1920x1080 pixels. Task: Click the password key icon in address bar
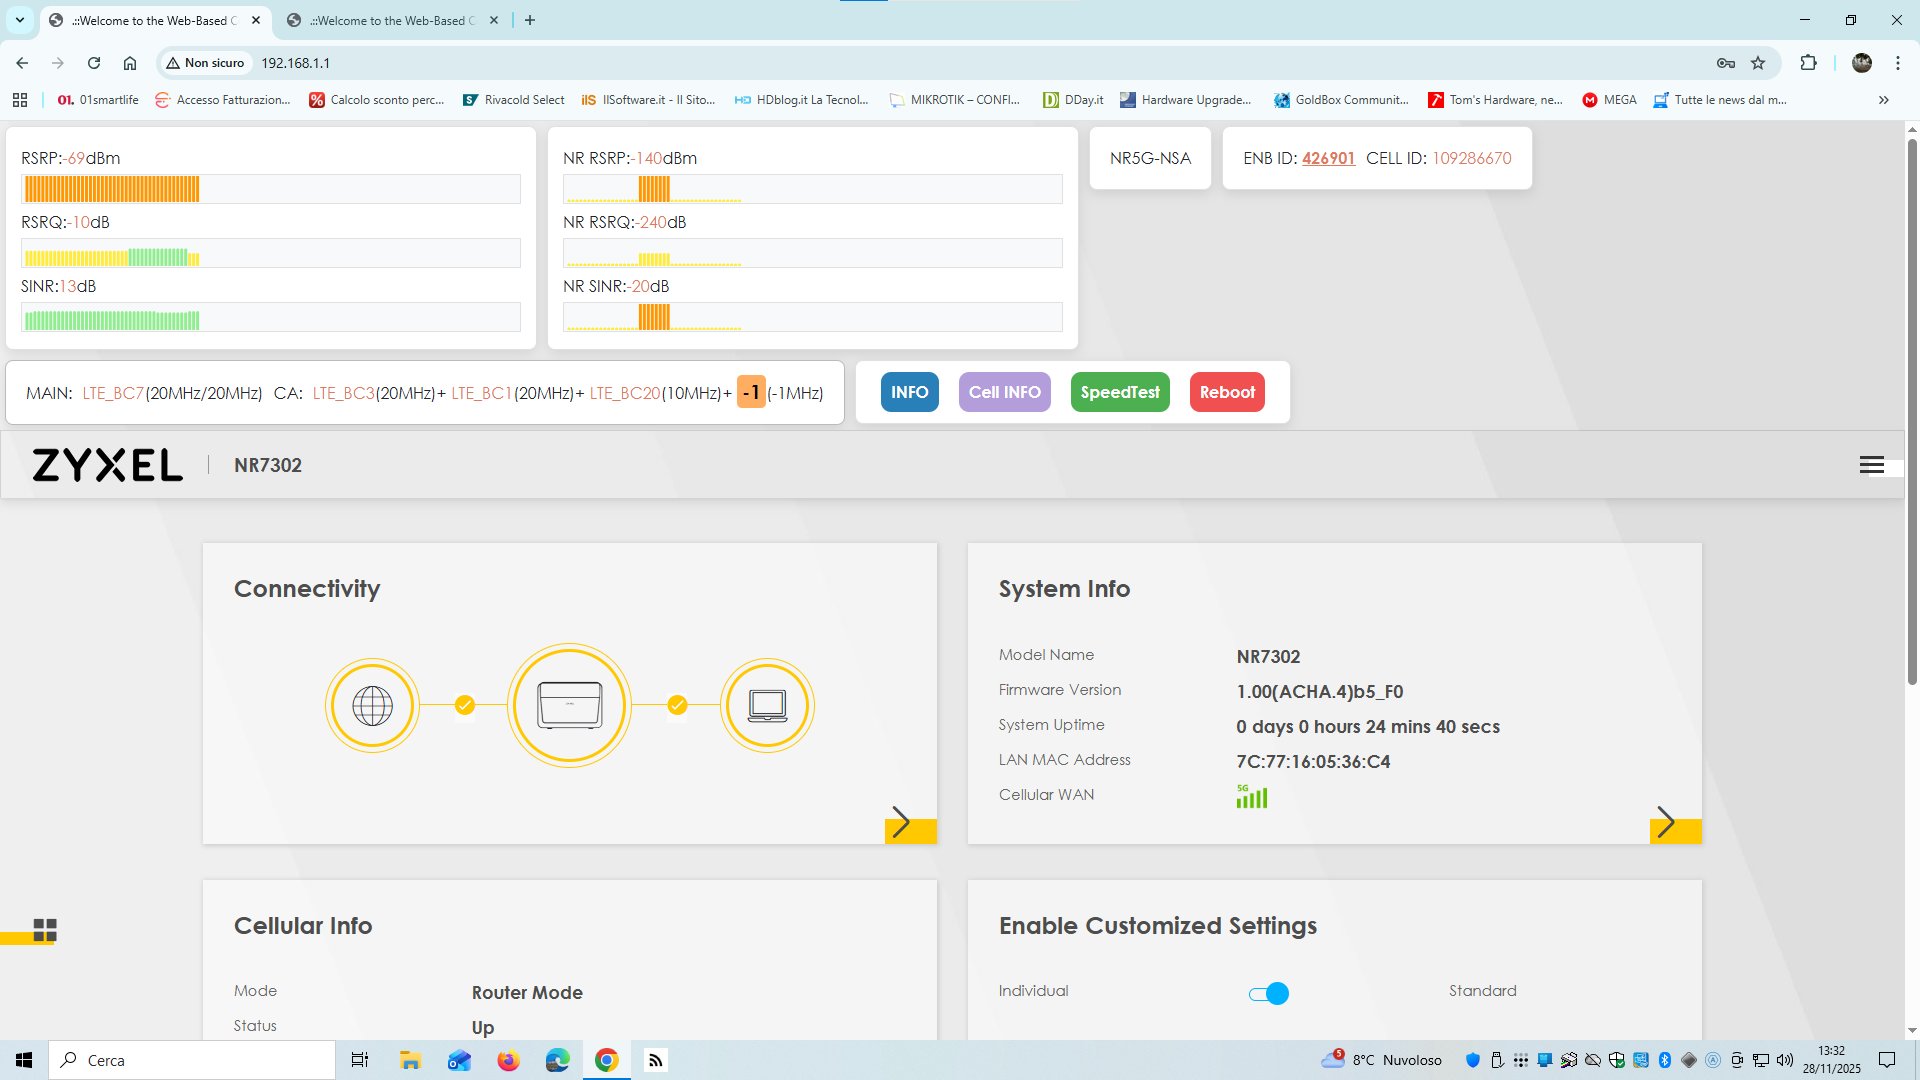[1725, 63]
